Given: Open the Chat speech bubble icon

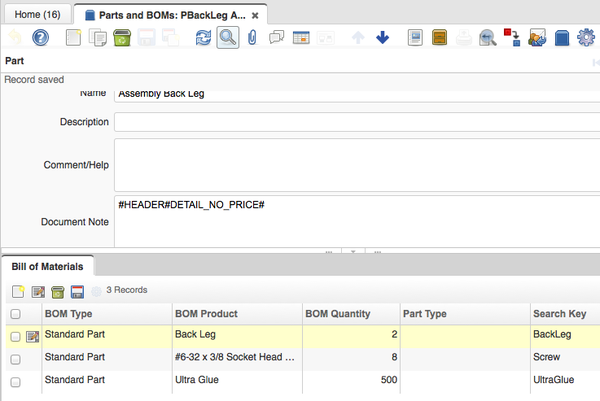Looking at the screenshot, I should click(277, 38).
